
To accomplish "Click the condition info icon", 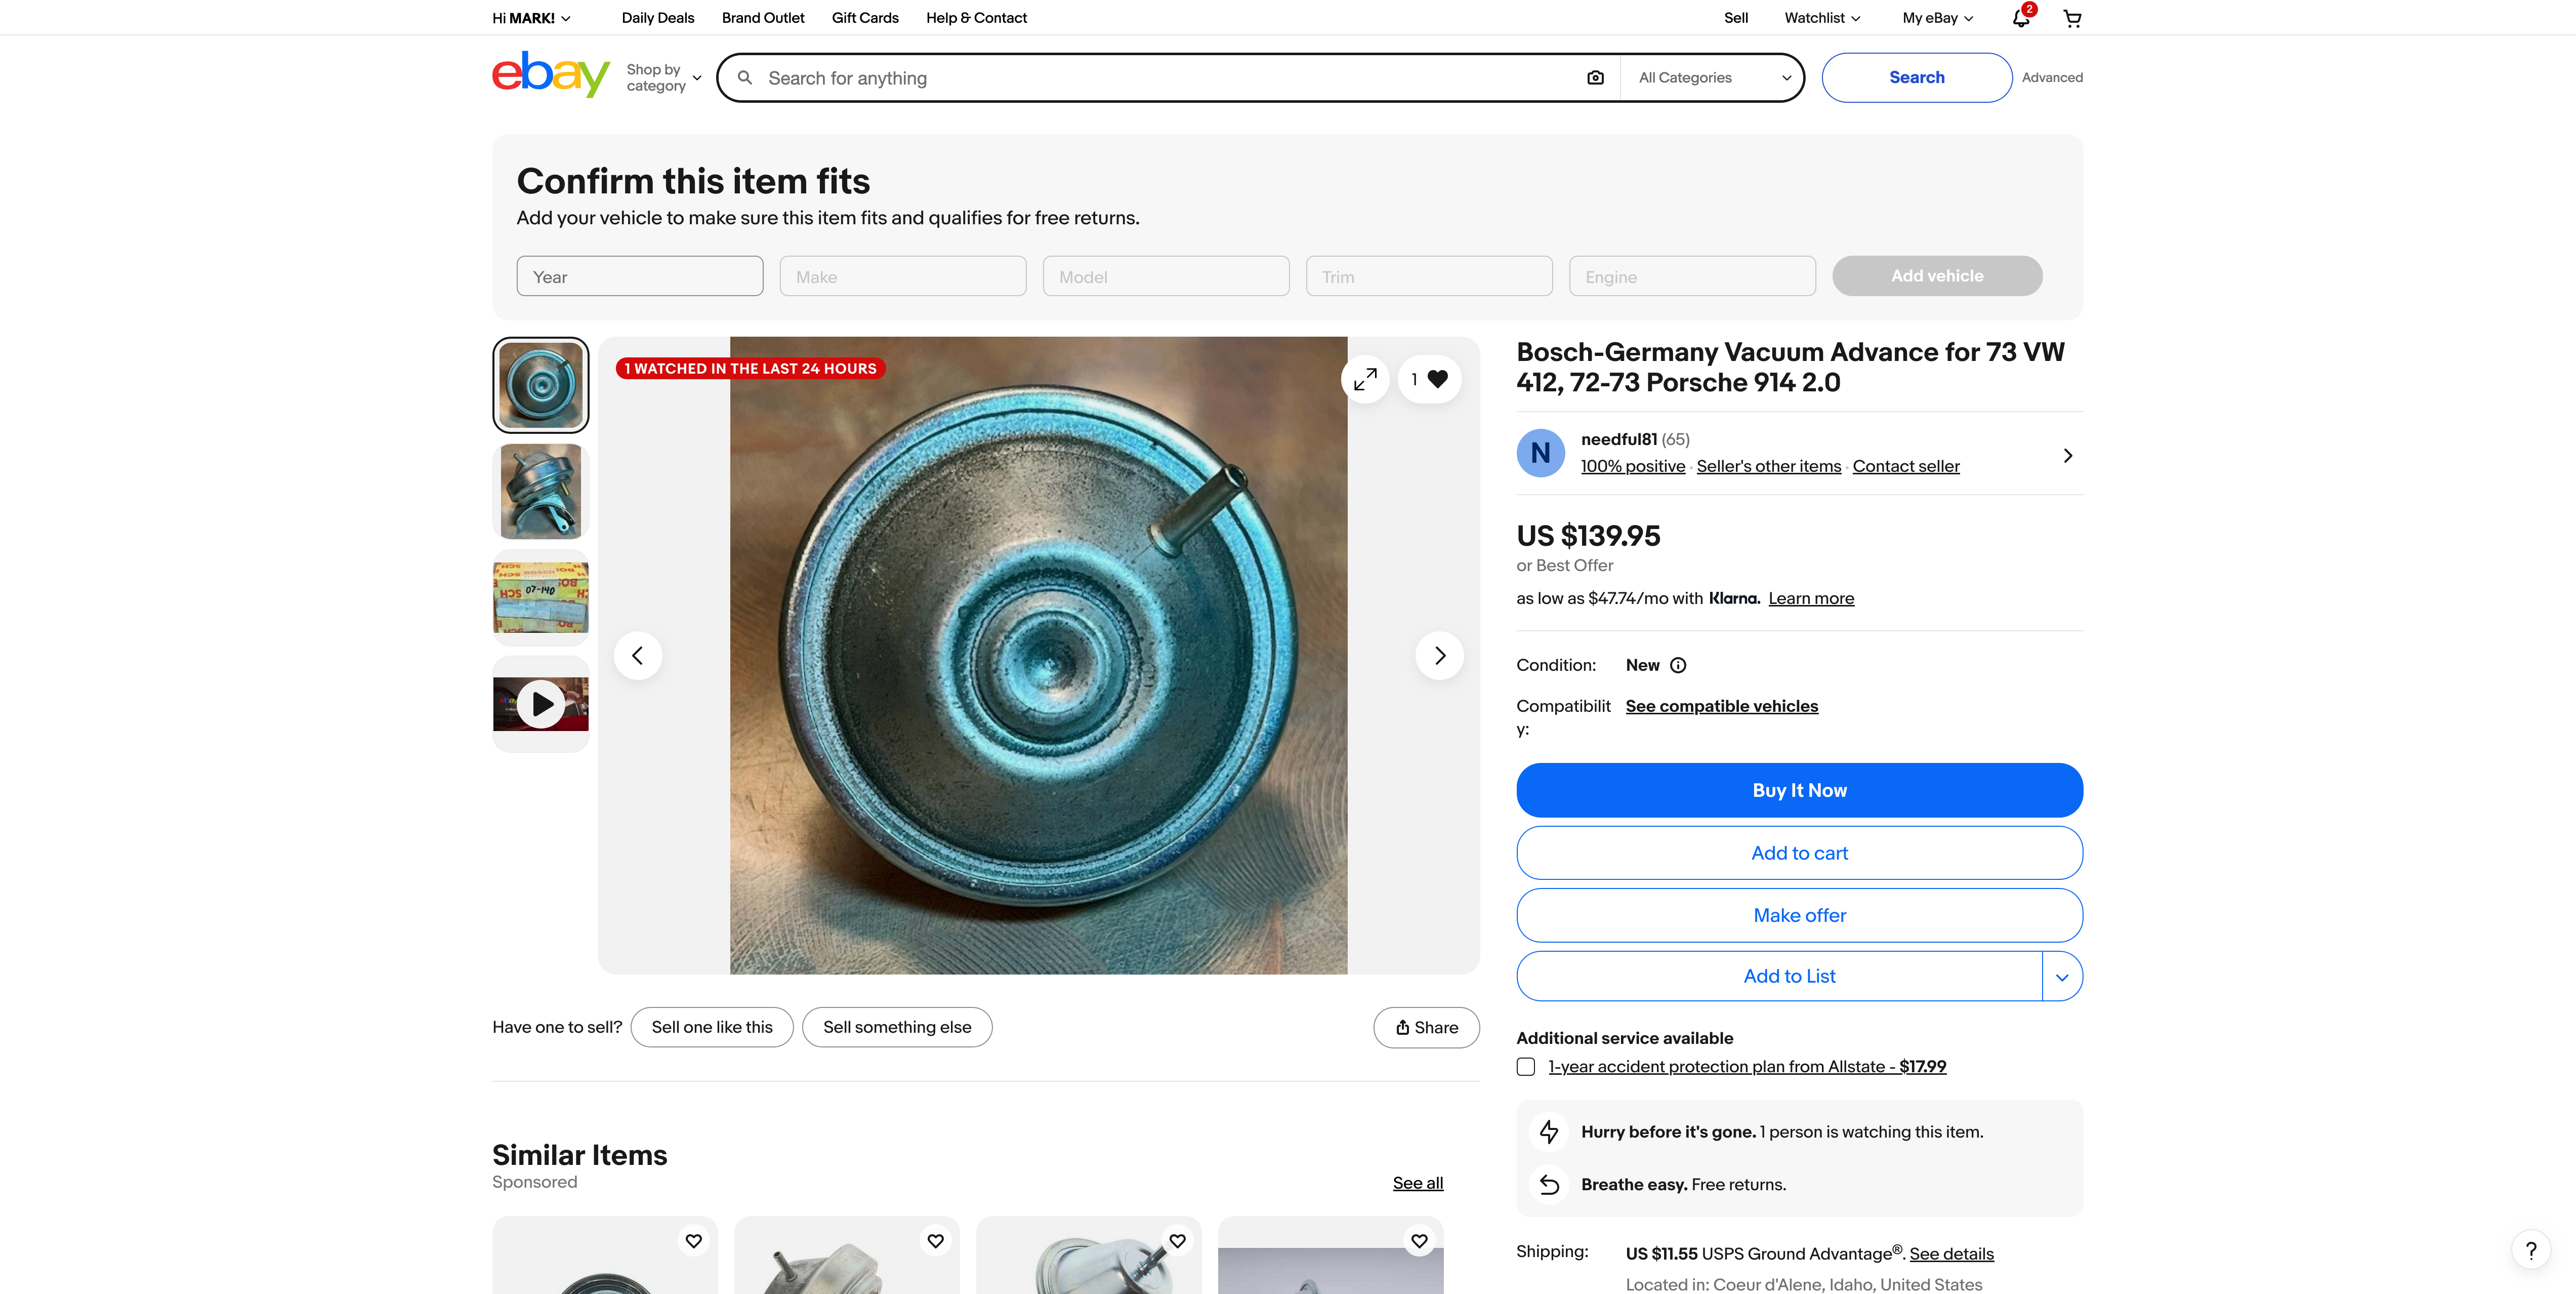I will pos(1678,666).
